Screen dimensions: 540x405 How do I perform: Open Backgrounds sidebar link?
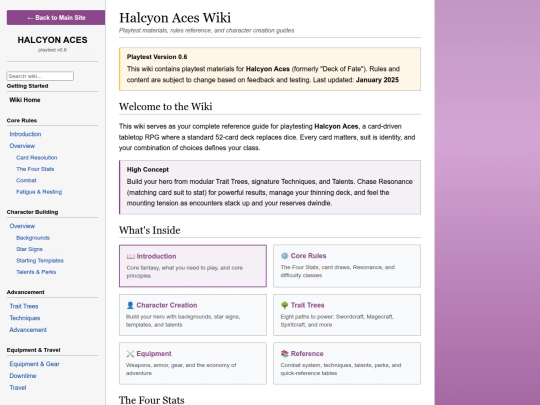[x=33, y=238]
